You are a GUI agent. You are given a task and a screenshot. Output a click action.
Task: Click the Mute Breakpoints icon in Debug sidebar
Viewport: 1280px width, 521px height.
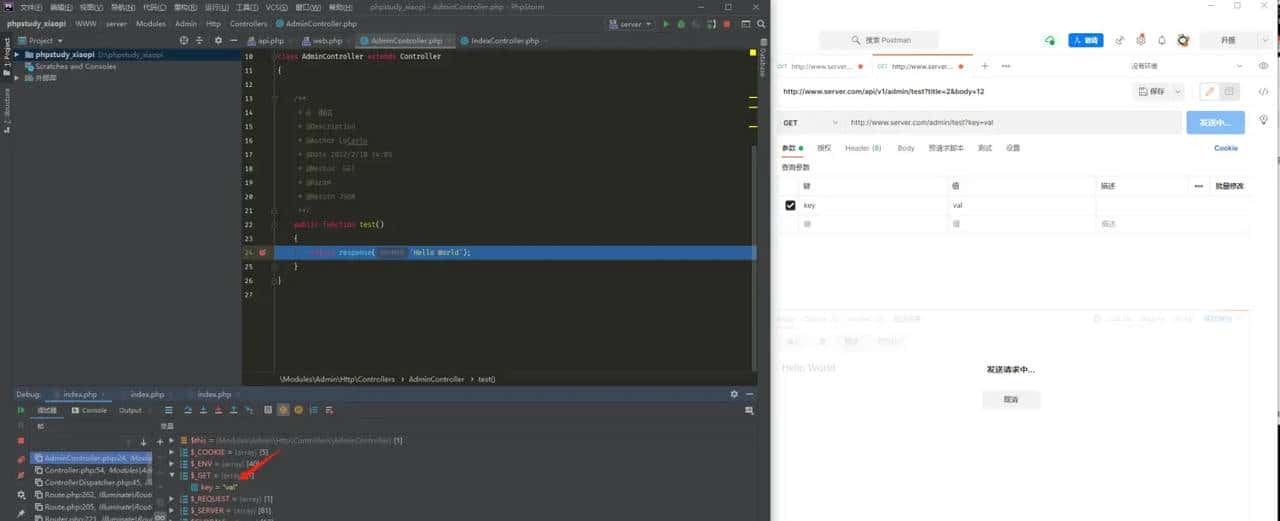[x=21, y=474]
